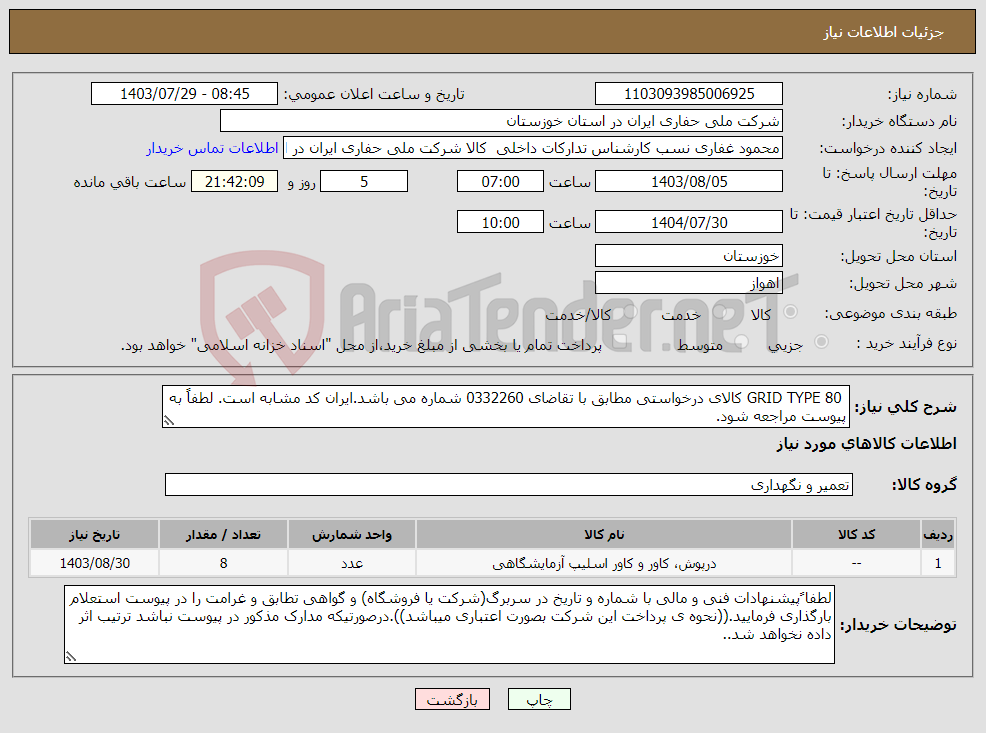Click the توضیحات خریدار label
Screen dimensions: 986x733
[x=898, y=625]
